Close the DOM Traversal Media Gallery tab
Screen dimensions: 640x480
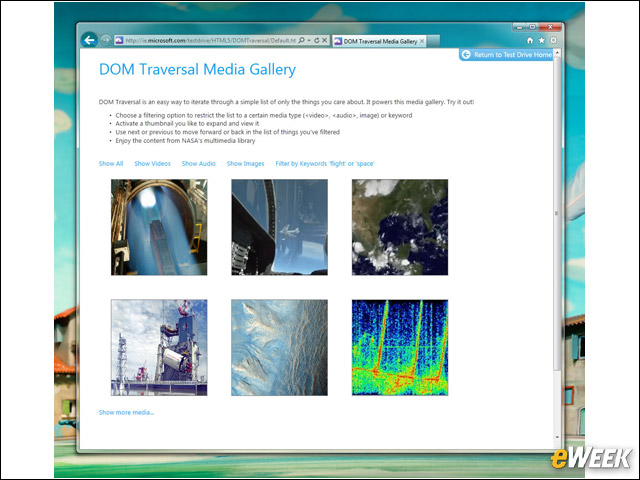(422, 41)
